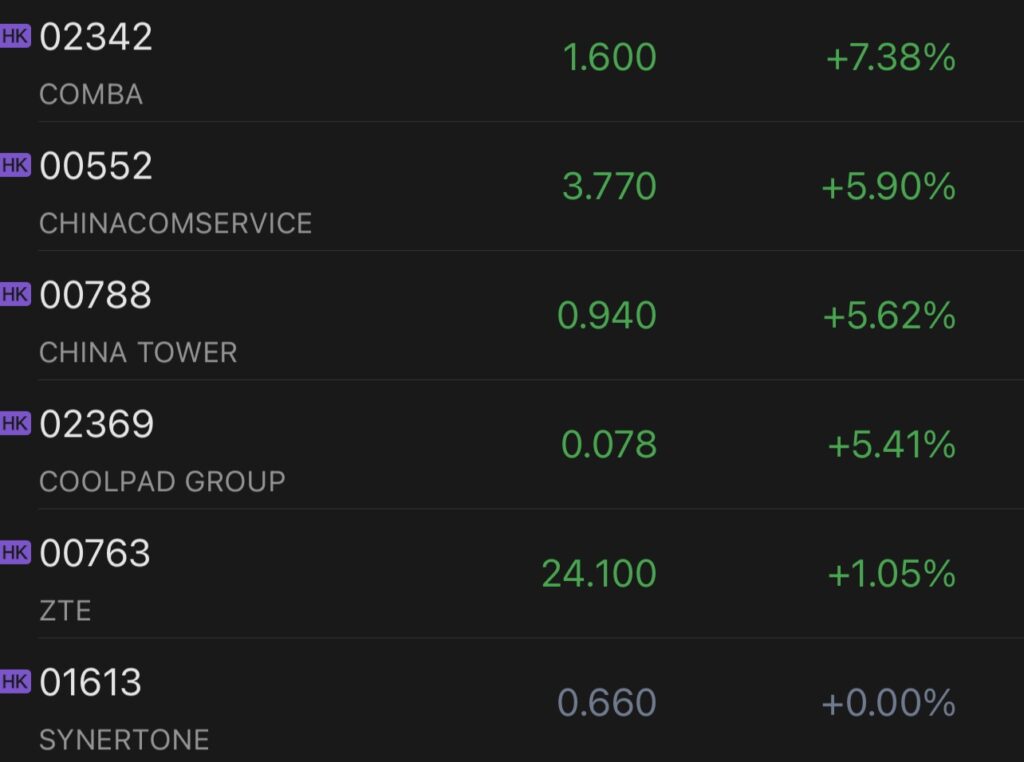Click COMBA's price of 1.600
This screenshot has width=1024, height=762.
[610, 57]
